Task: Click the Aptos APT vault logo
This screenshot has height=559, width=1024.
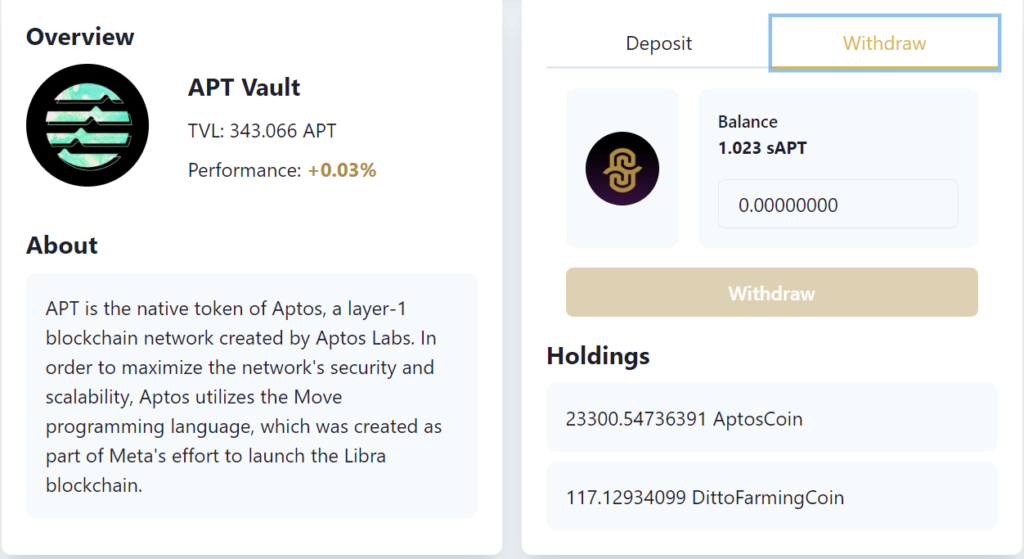Action: [x=87, y=125]
